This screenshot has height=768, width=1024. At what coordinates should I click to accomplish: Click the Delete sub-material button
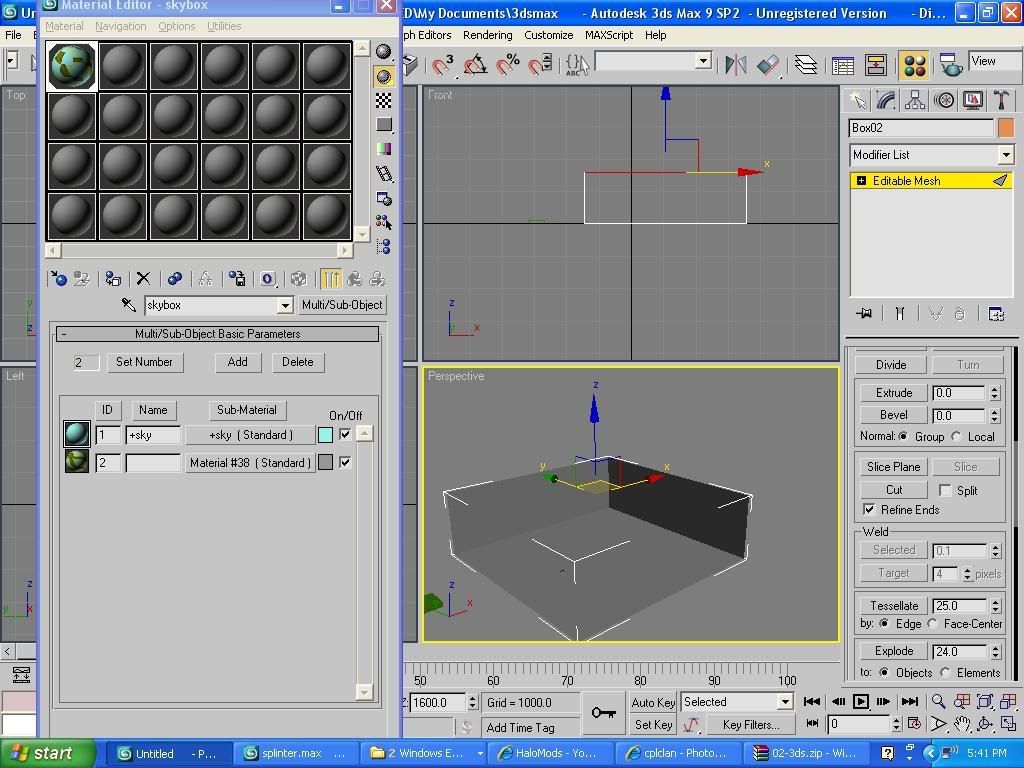tap(298, 362)
